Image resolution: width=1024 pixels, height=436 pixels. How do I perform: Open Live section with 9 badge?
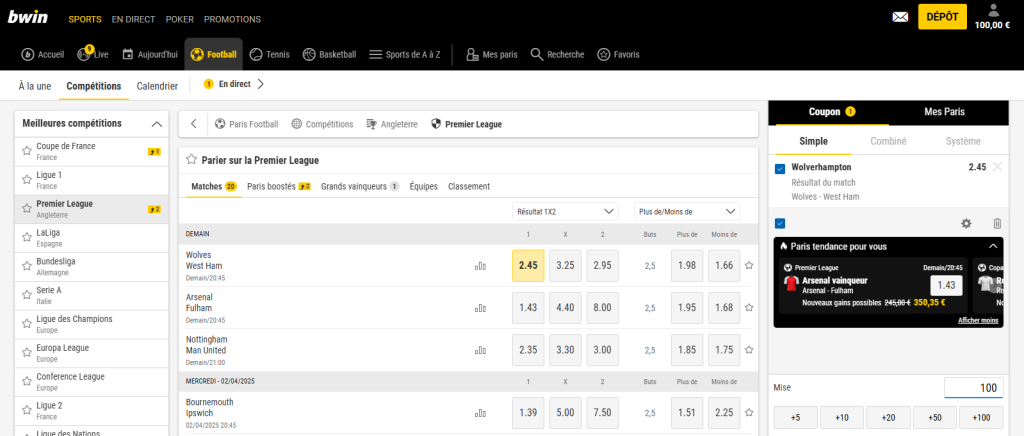pos(92,54)
